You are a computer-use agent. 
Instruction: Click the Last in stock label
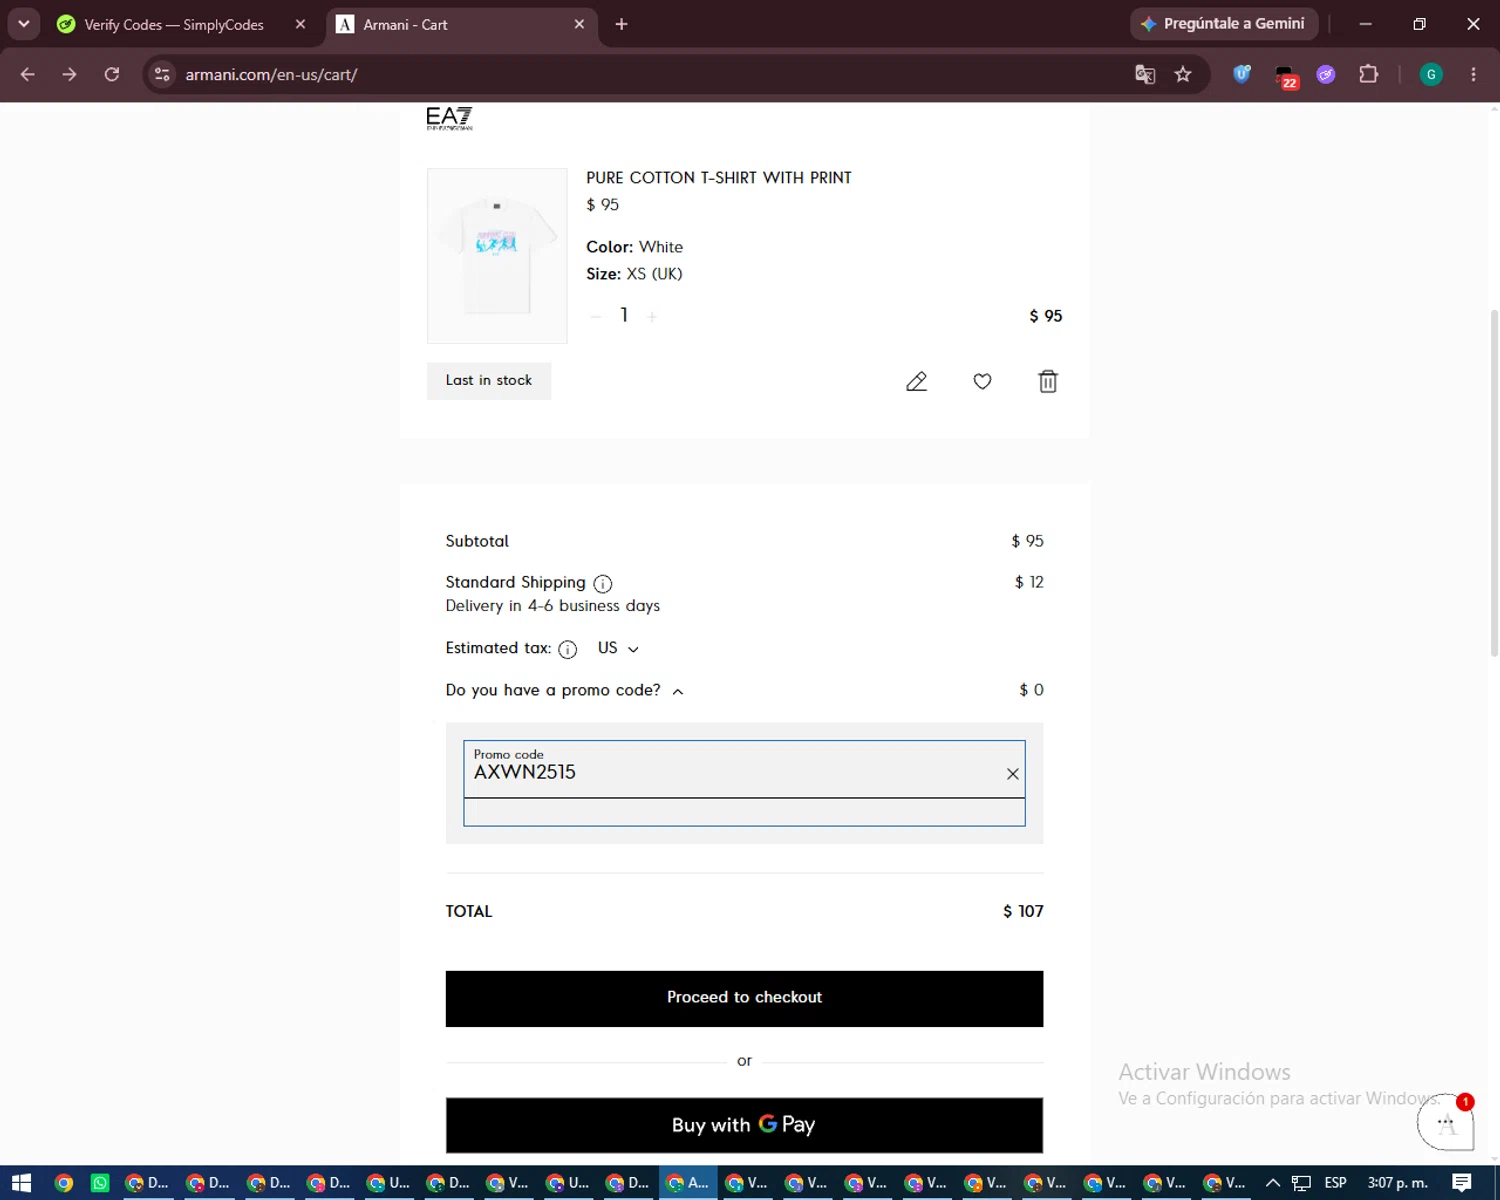point(489,381)
